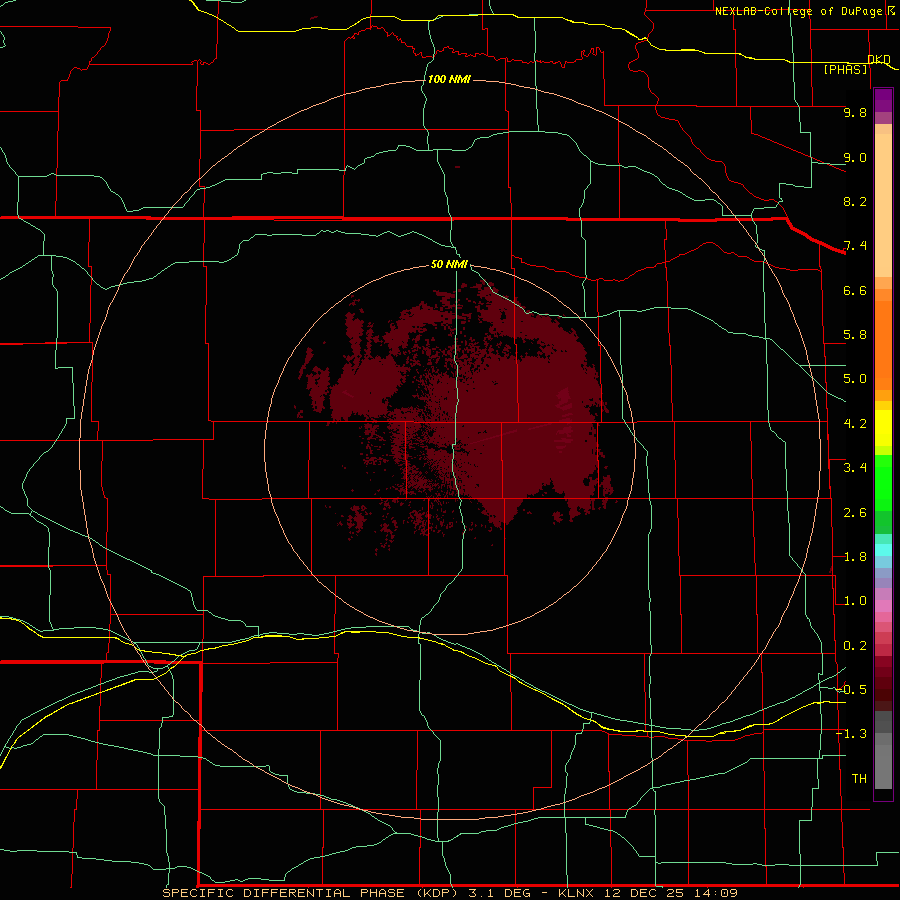Click the -0.5 scale label

[x=852, y=689]
